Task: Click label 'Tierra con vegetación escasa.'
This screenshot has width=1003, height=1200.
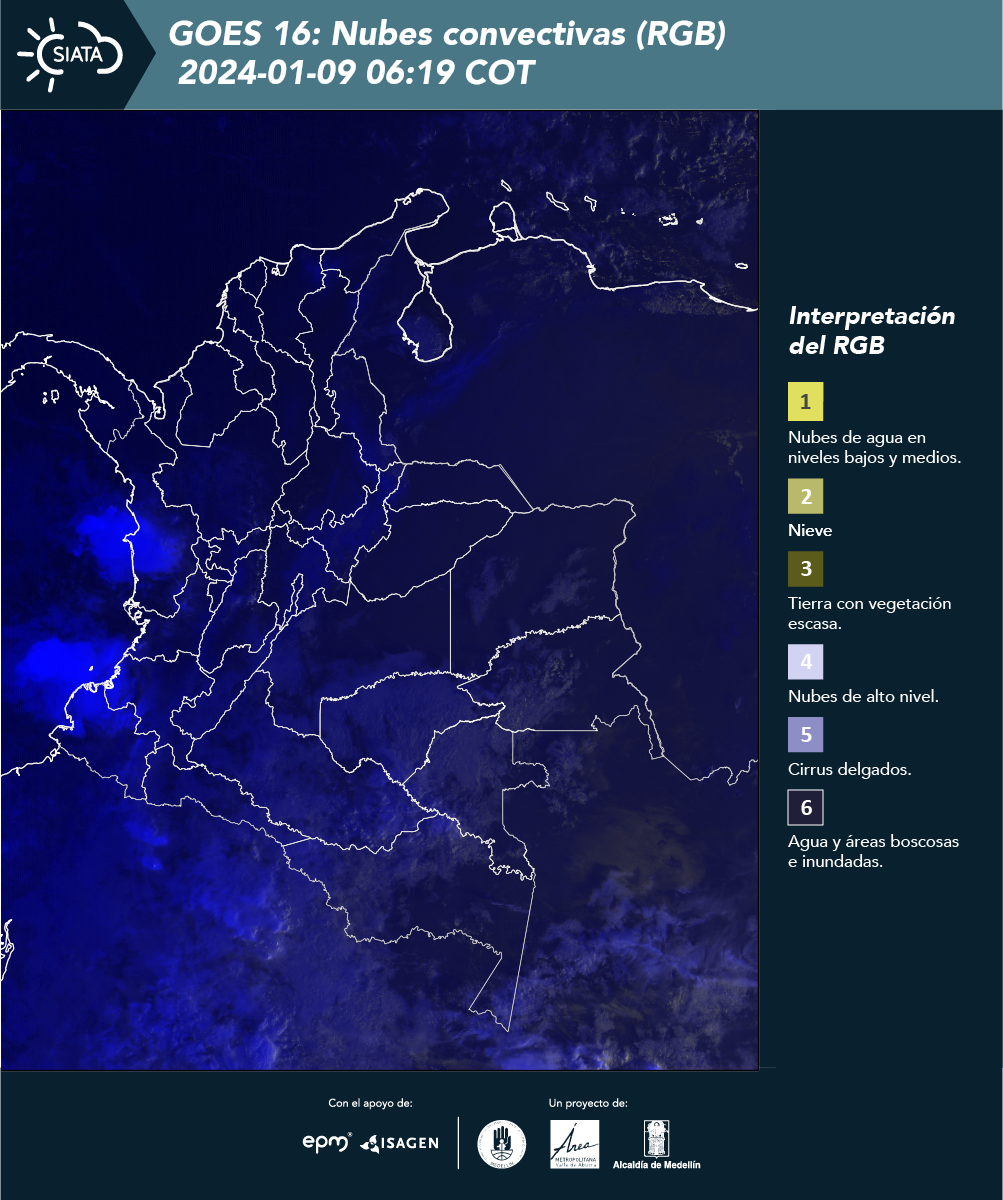Action: click(869, 614)
